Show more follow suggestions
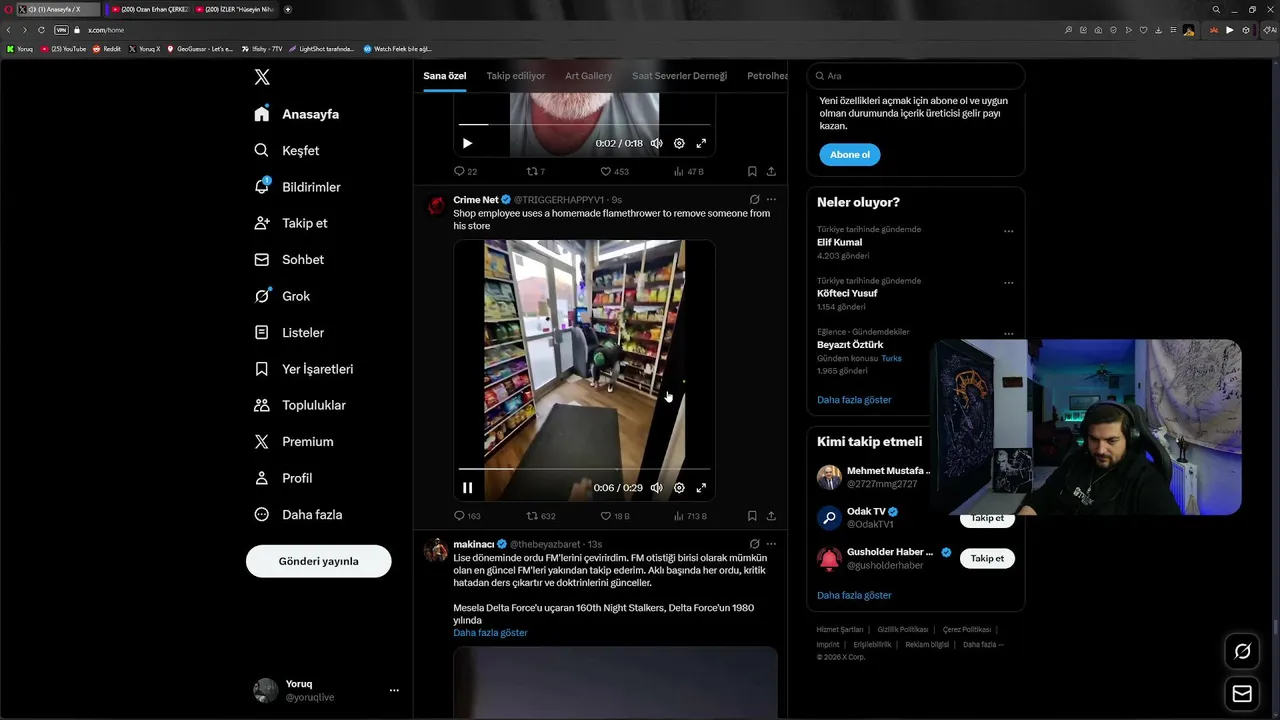The image size is (1280, 720). point(854,595)
